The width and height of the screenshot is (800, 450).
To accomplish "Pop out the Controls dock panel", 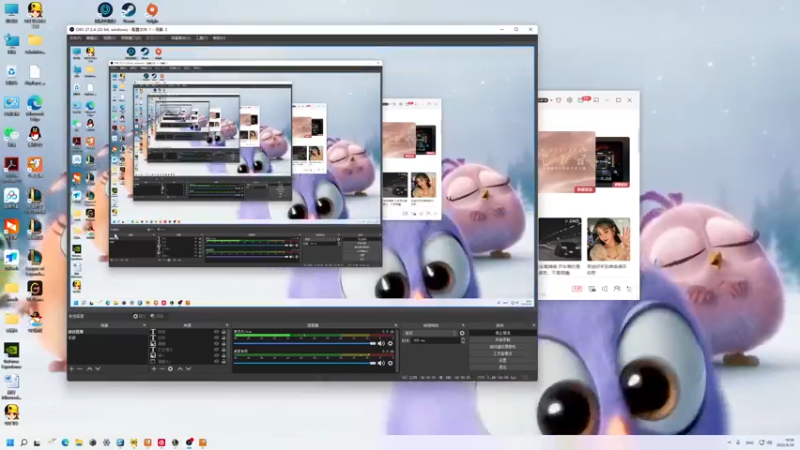I will point(534,325).
